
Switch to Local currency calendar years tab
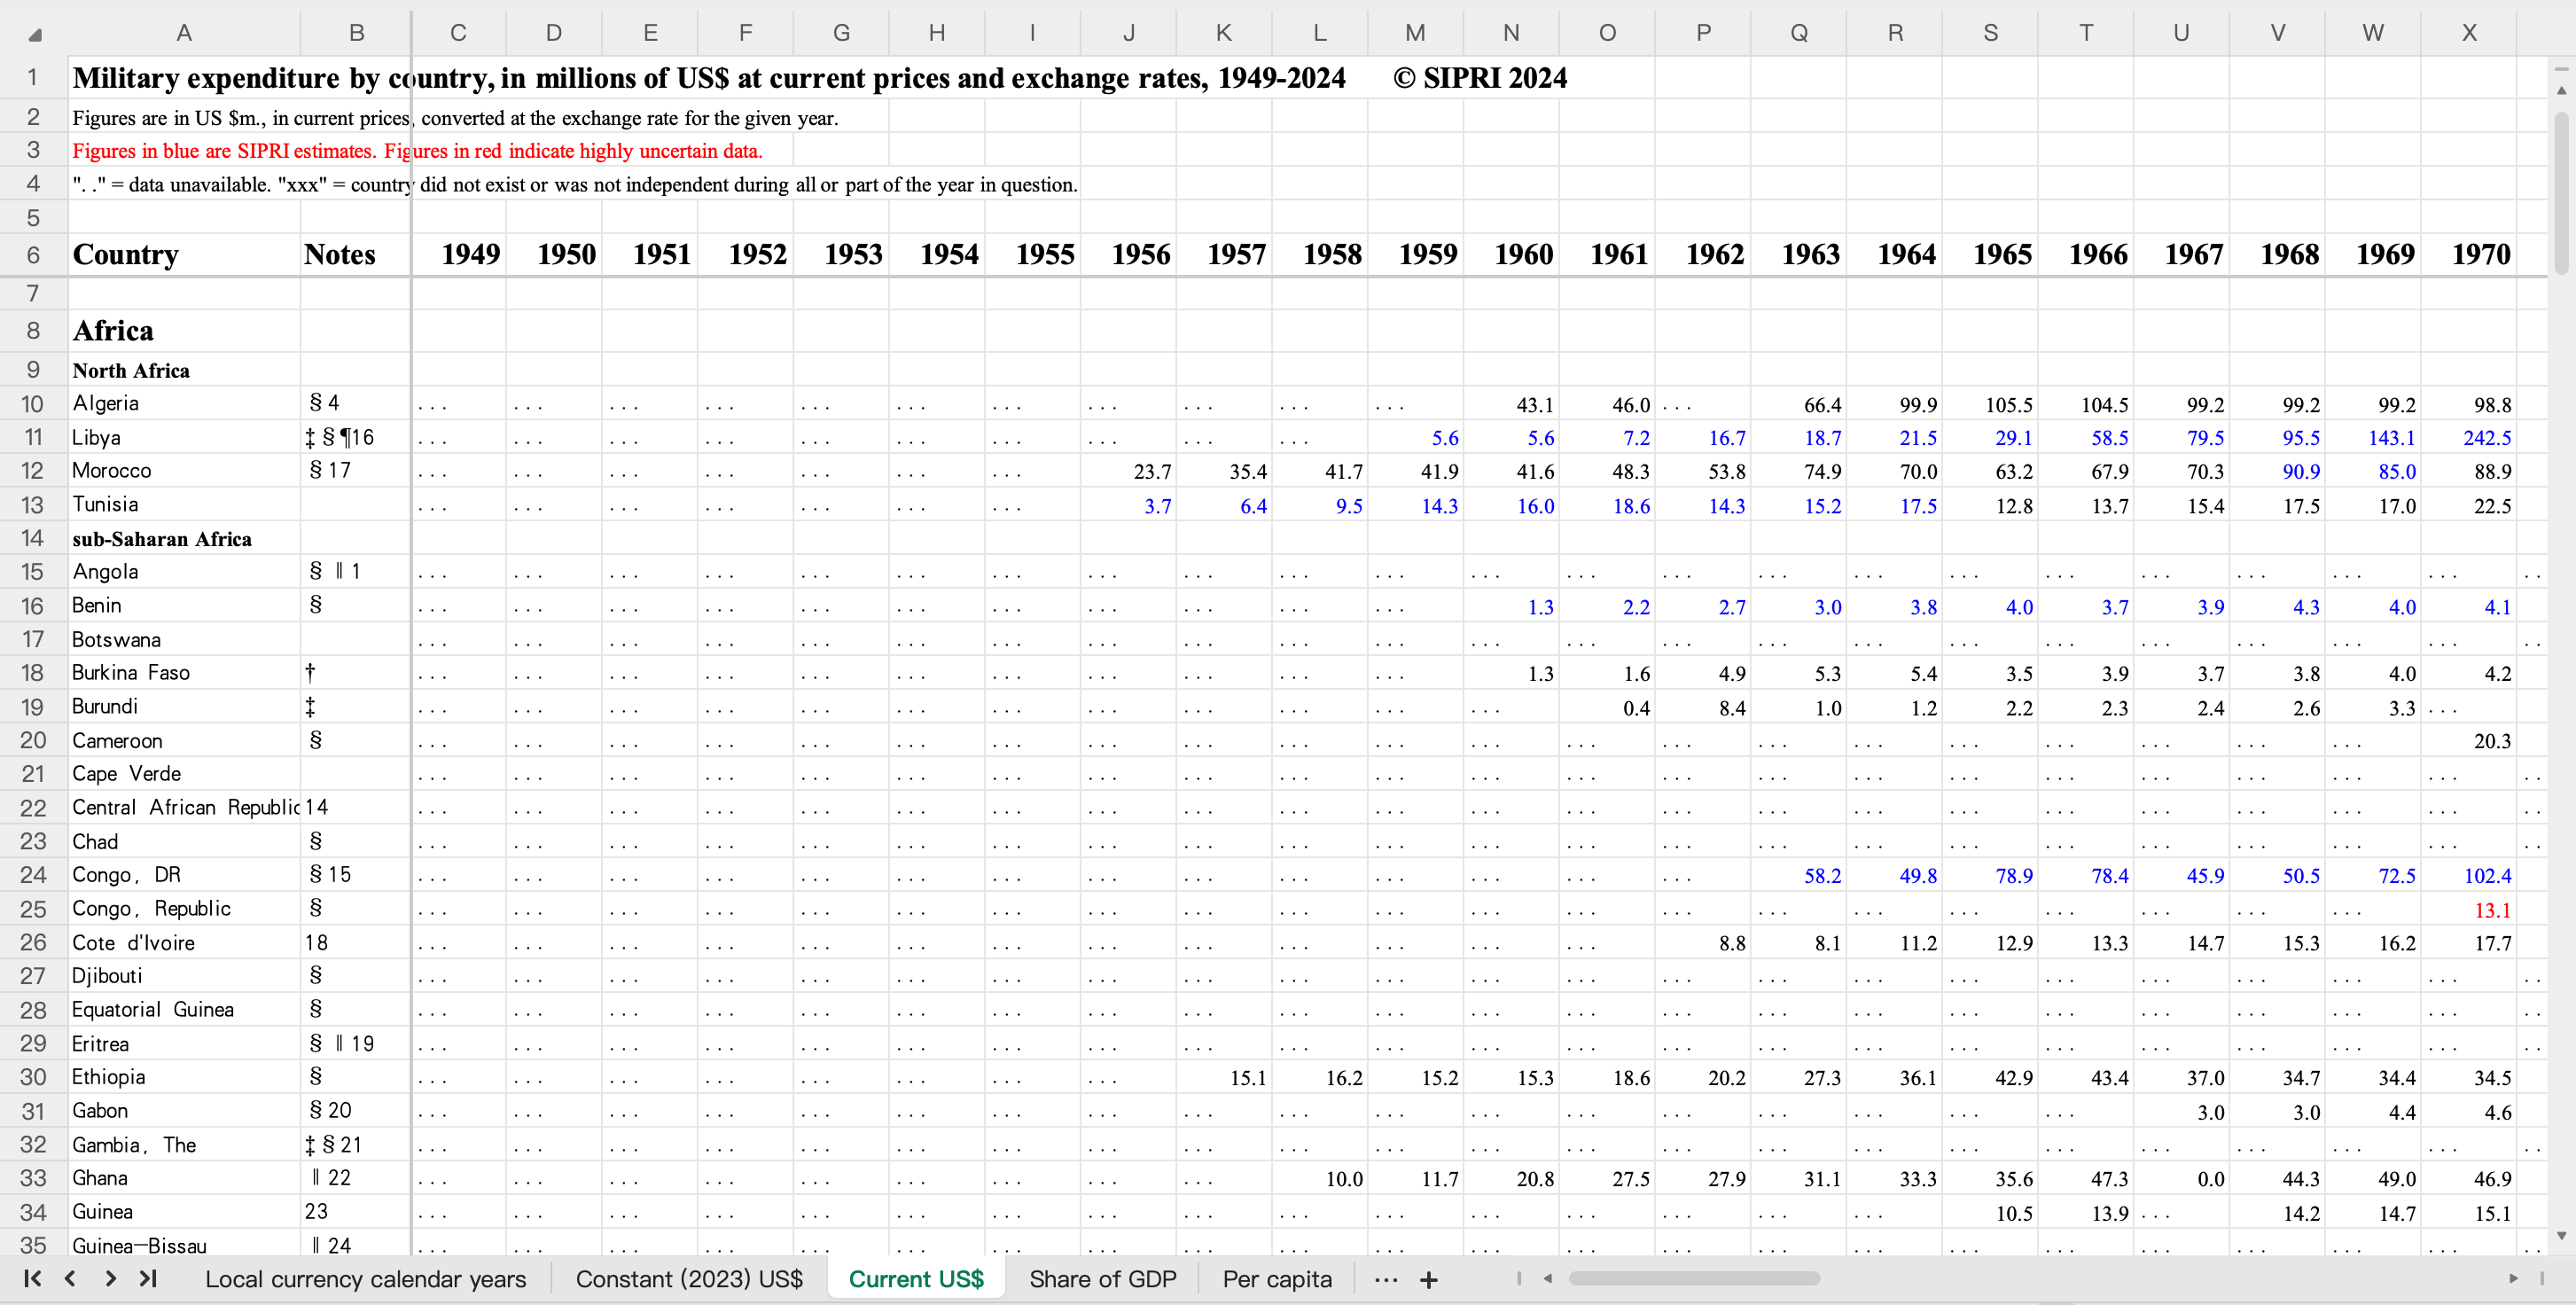click(365, 1279)
